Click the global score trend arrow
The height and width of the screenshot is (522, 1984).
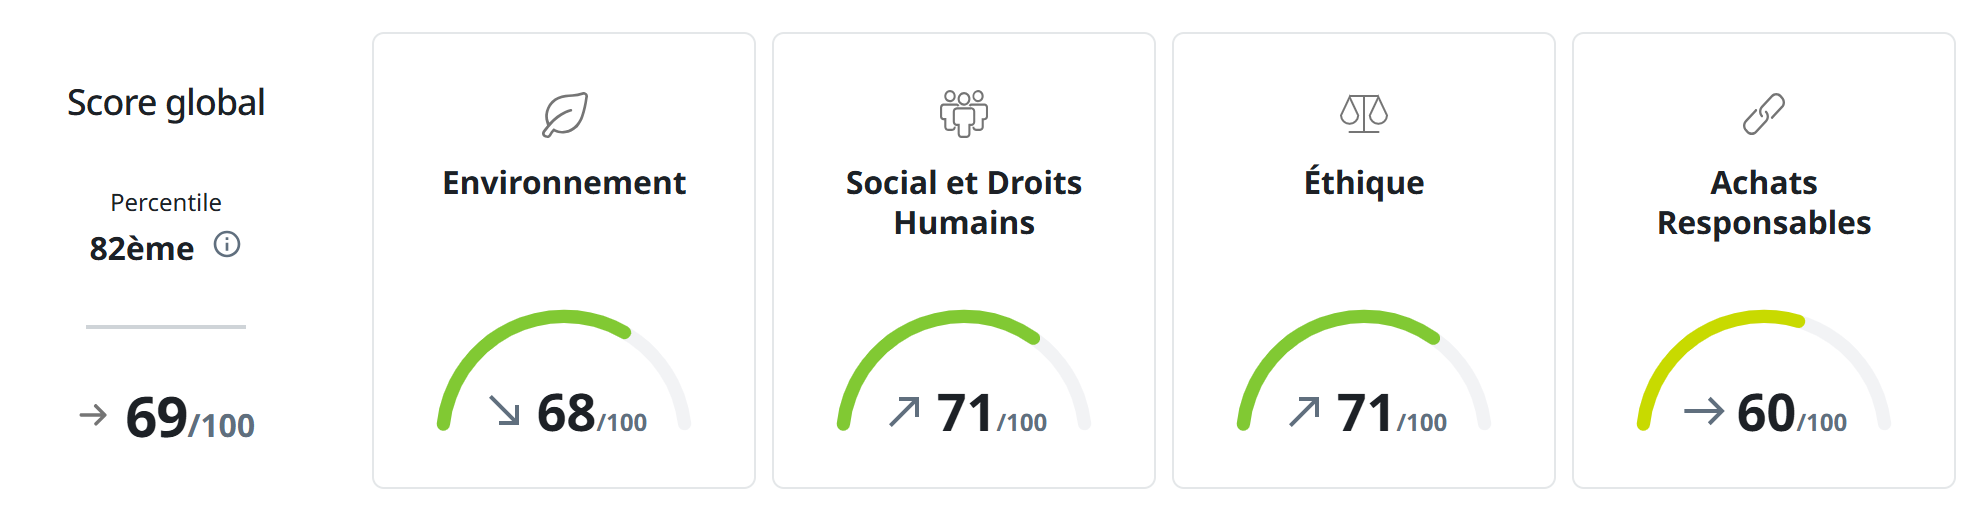[x=93, y=415]
